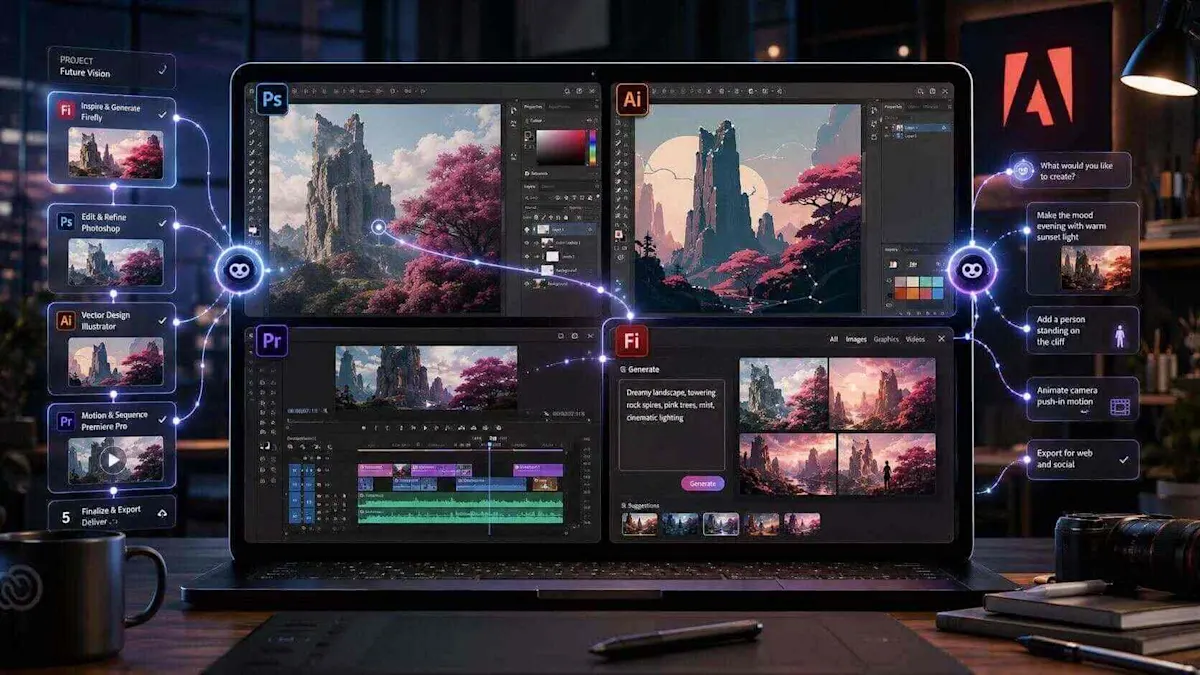
Task: Click the film strip icon in 'Animate camera' card
Action: click(1119, 407)
